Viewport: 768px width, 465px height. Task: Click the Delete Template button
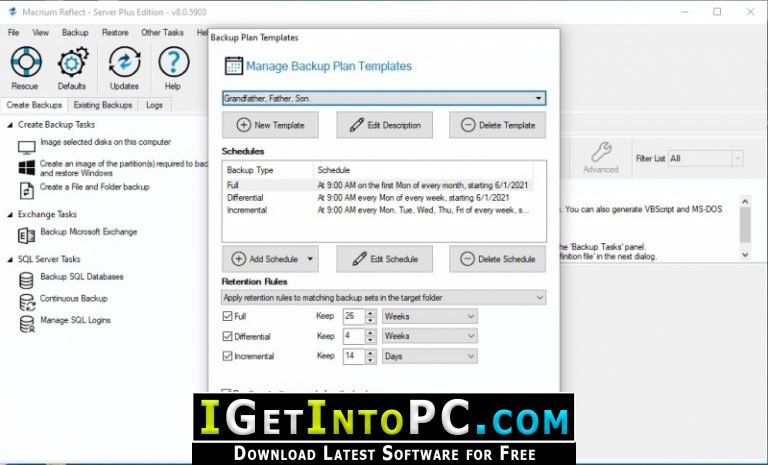pos(498,125)
